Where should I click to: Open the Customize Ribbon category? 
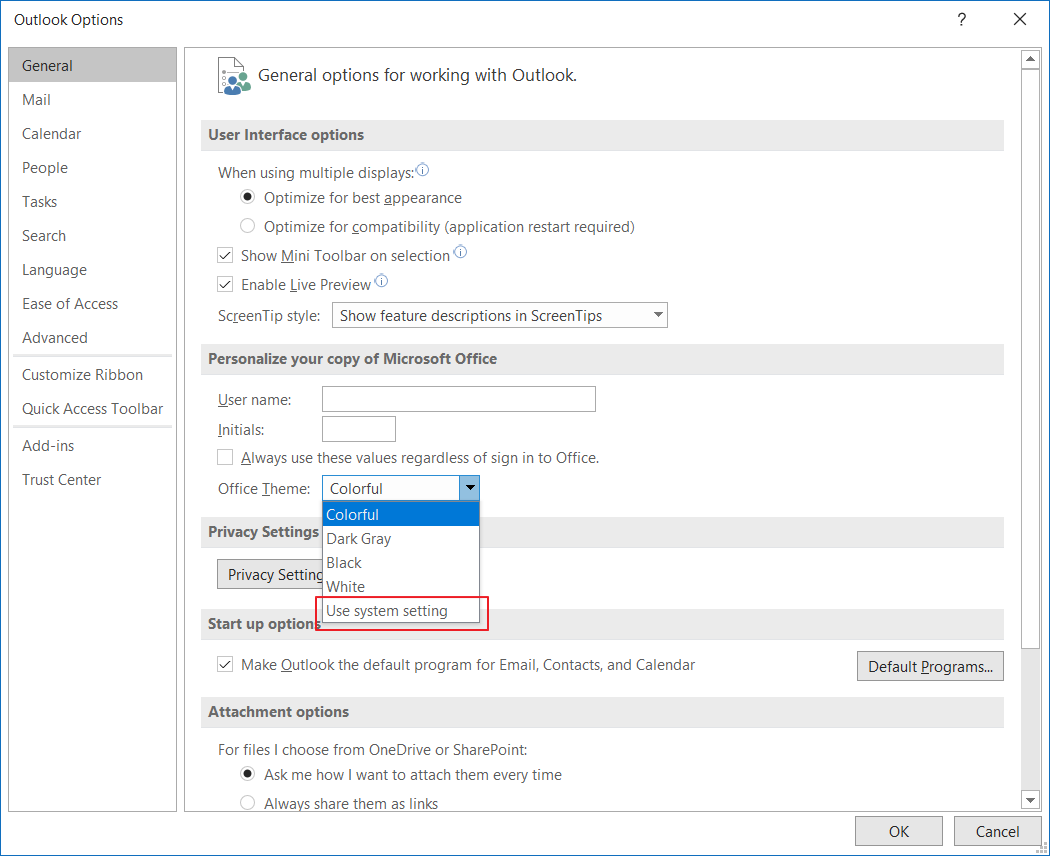pyautogui.click(x=92, y=374)
